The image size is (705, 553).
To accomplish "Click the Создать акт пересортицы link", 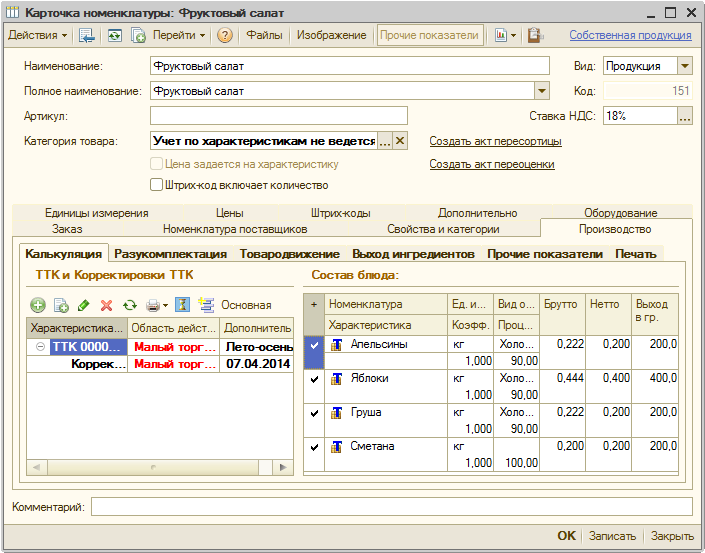I will point(495,141).
